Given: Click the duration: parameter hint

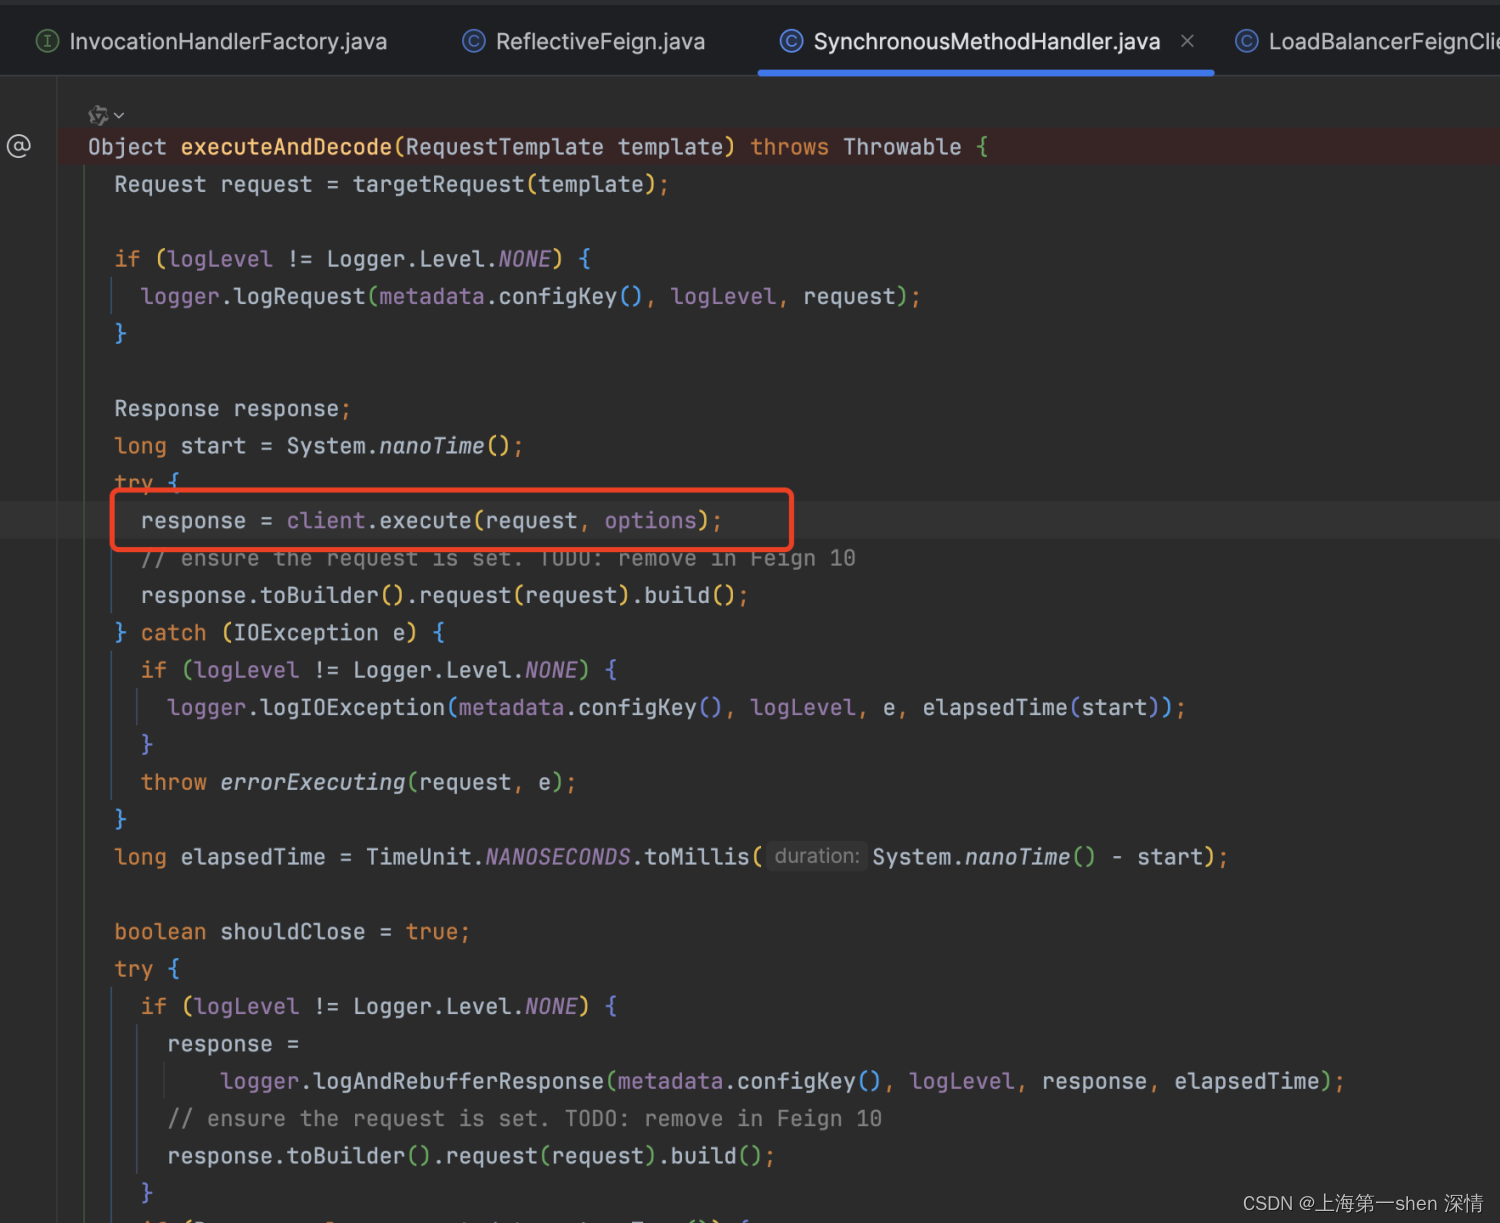Looking at the screenshot, I should click(x=816, y=856).
